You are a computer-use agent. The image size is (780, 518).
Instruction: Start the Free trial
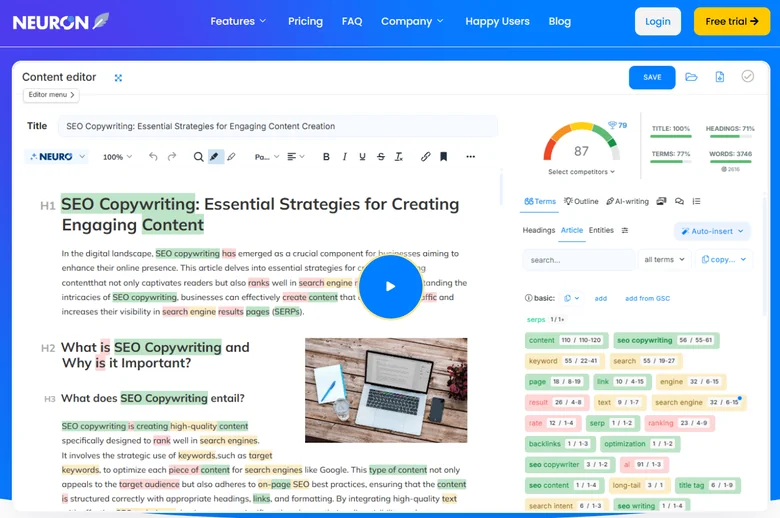pos(732,21)
